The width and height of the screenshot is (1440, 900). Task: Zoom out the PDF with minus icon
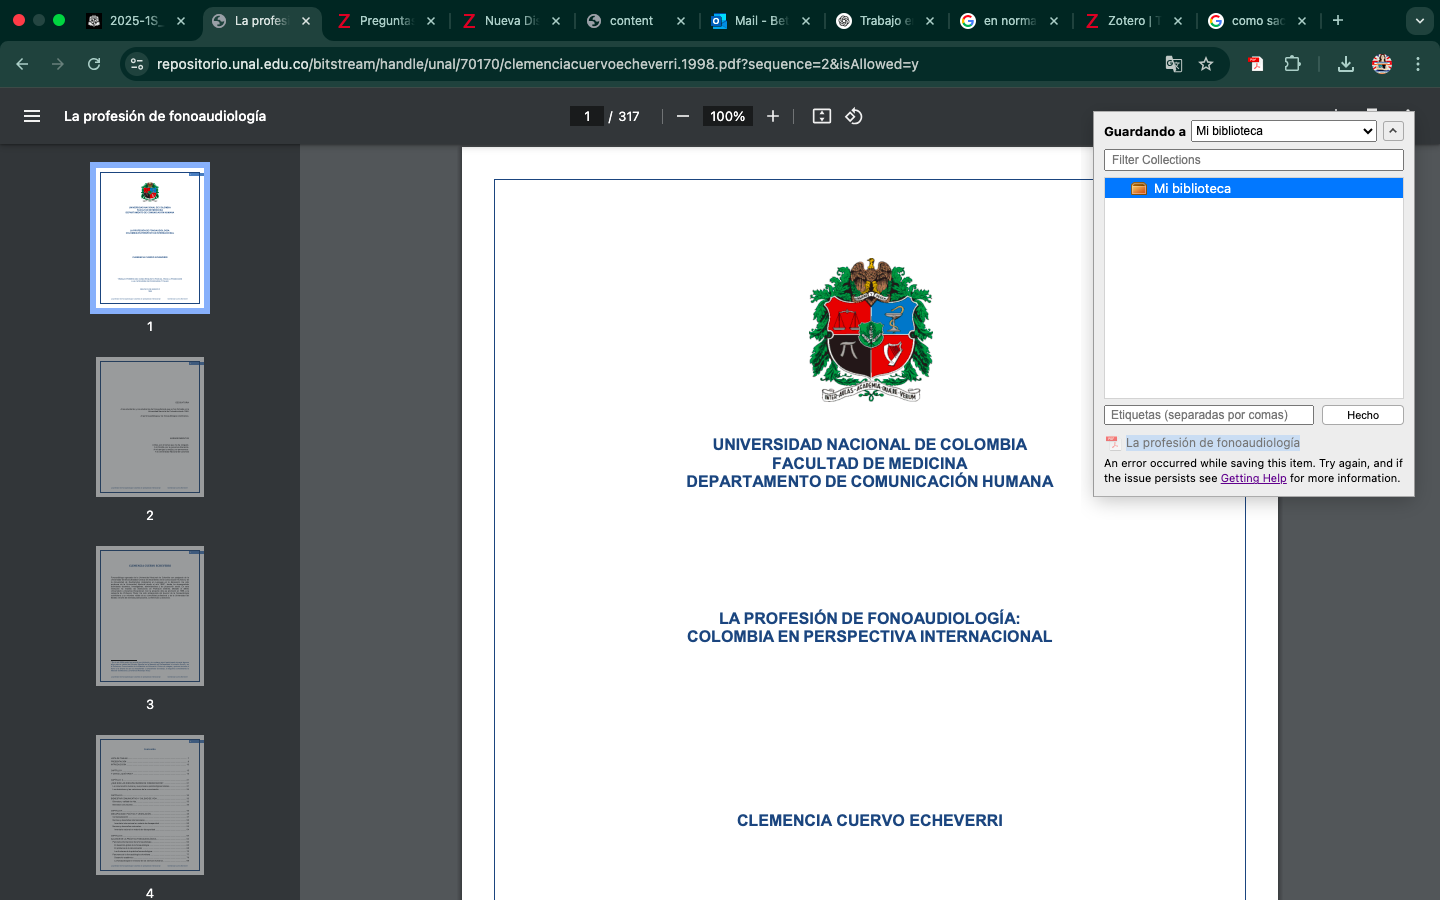(683, 116)
